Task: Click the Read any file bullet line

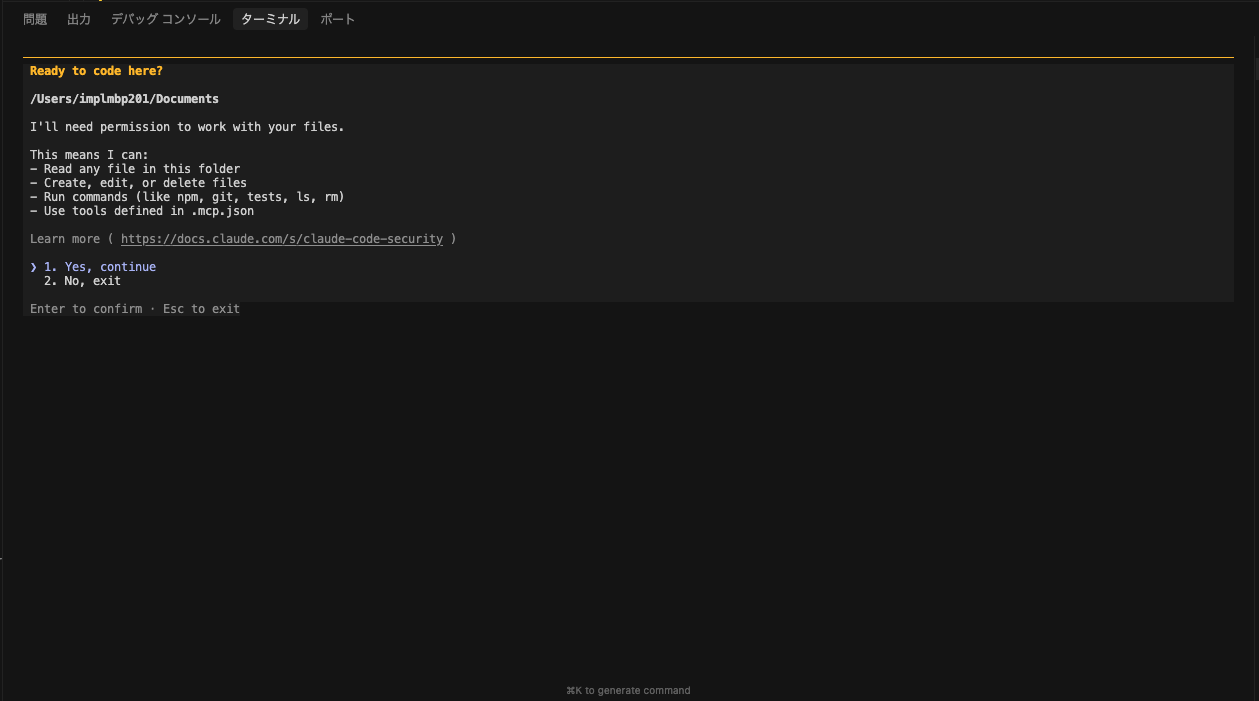Action: click(135, 169)
